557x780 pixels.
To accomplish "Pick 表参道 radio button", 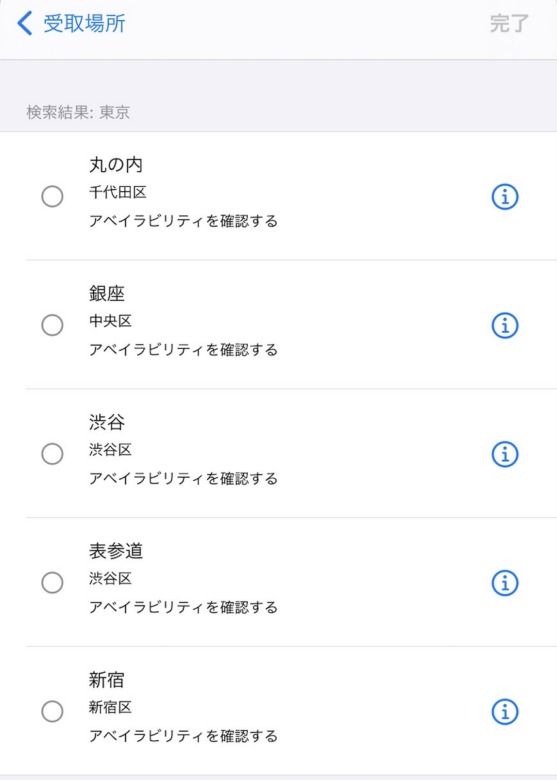I will tap(52, 583).
